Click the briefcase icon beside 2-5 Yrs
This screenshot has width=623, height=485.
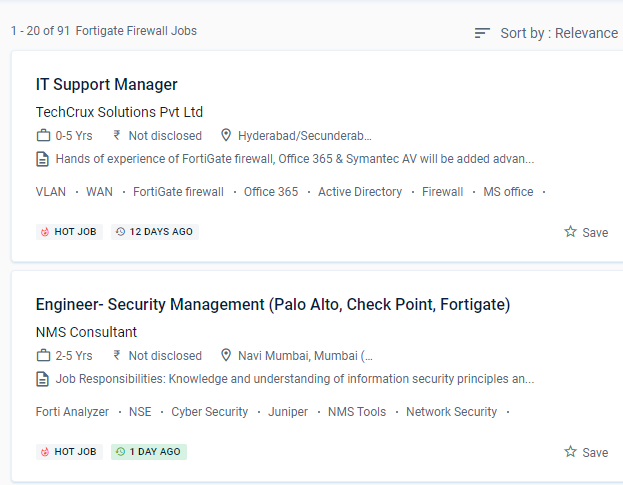[x=43, y=355]
